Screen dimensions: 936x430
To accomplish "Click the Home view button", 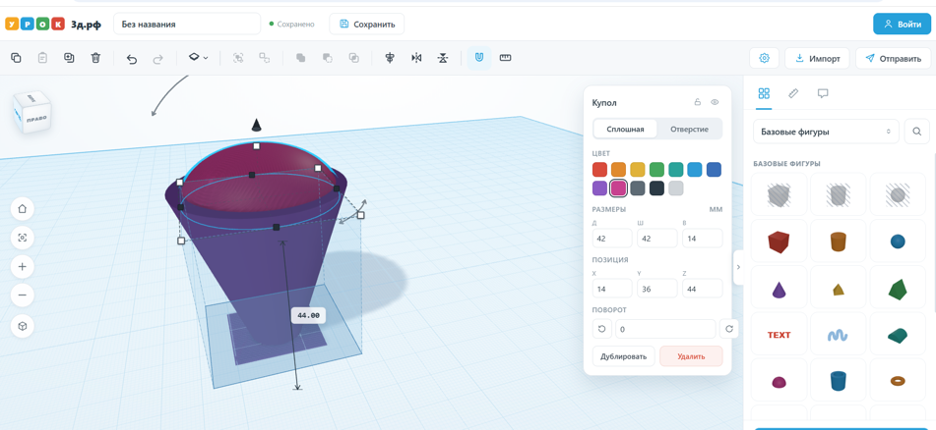I will tap(23, 209).
